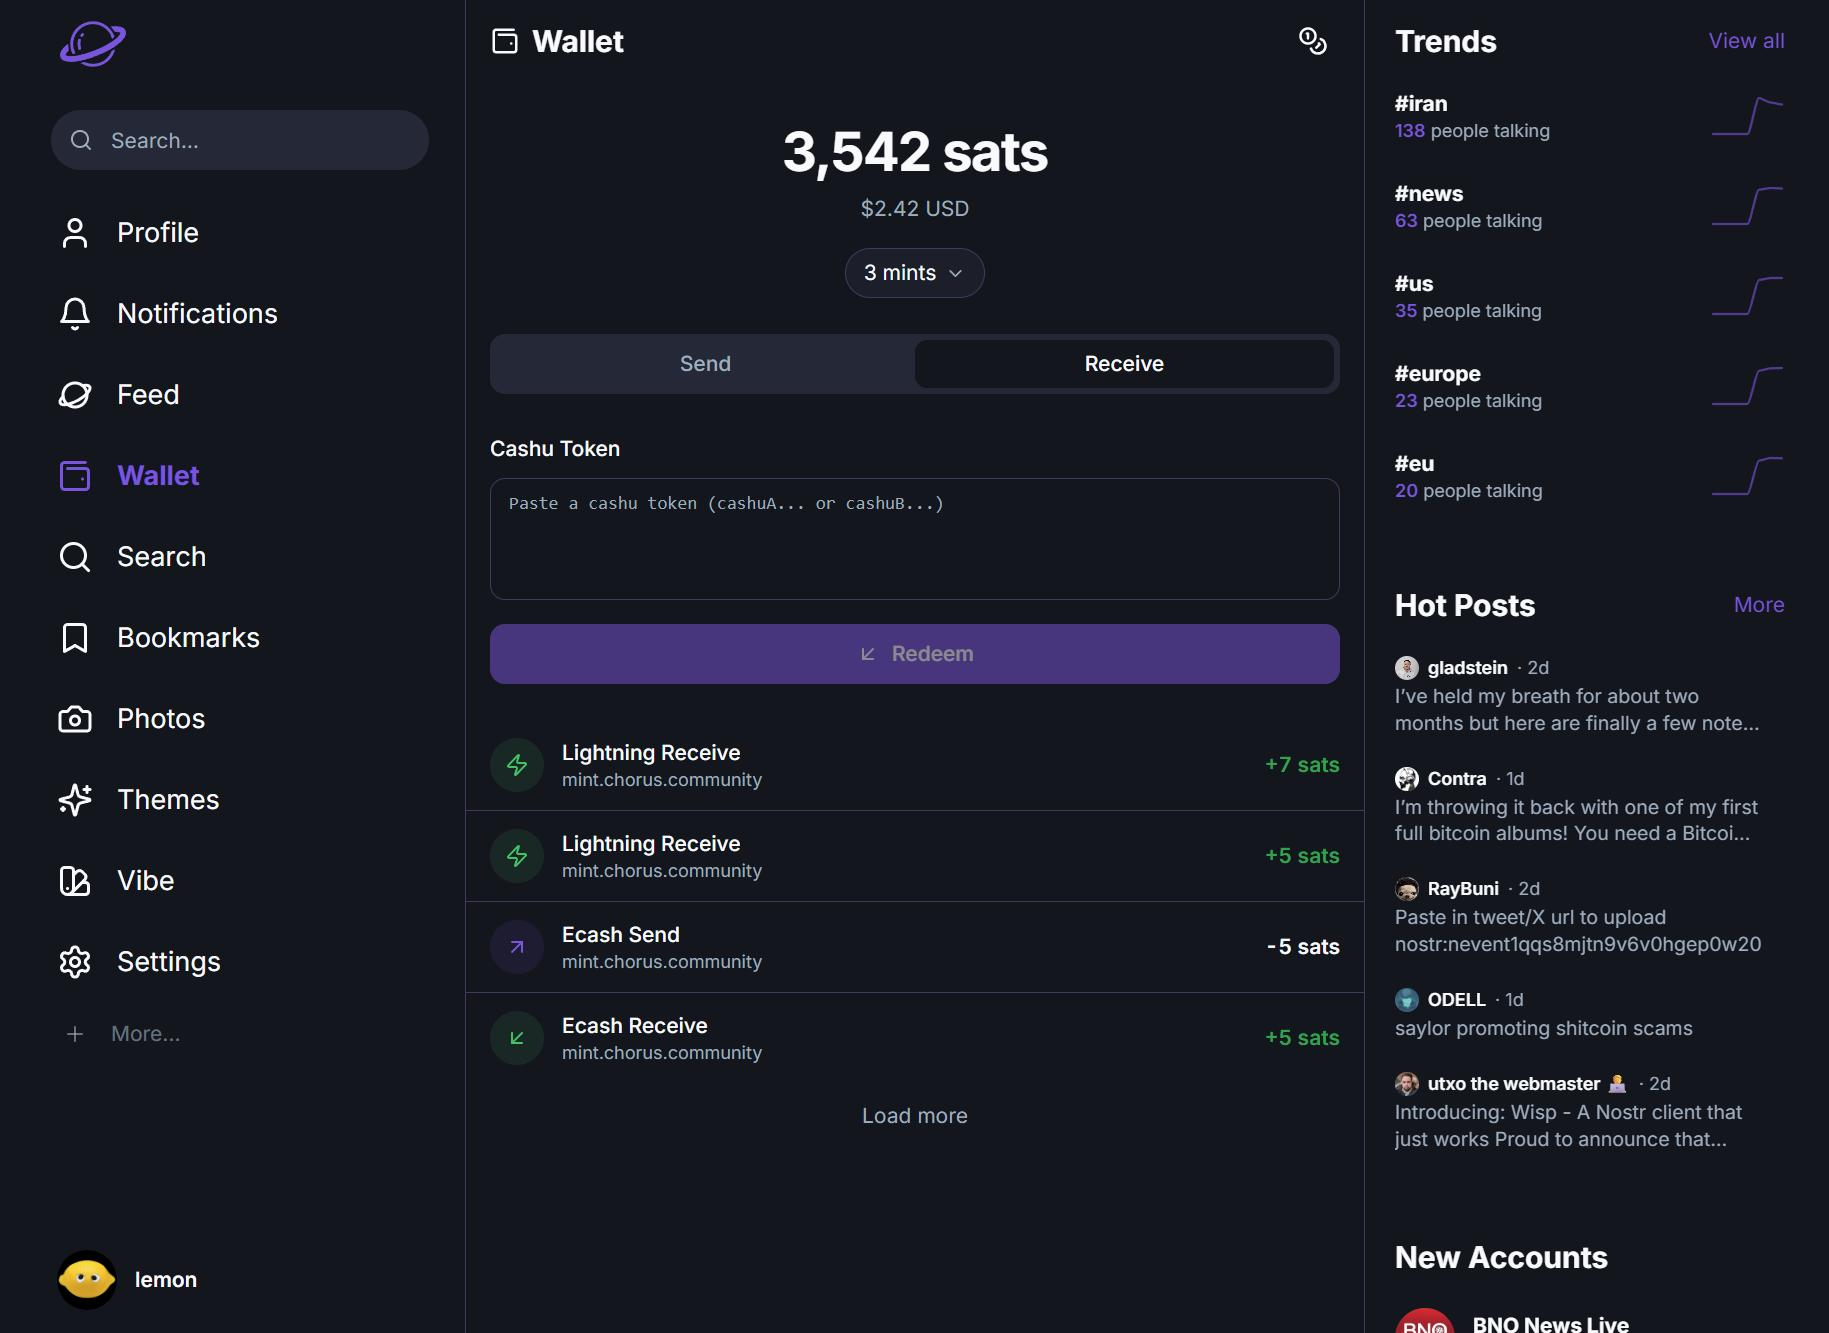This screenshot has width=1829, height=1333.
Task: Open Settings via the gear icon
Action: coord(75,962)
